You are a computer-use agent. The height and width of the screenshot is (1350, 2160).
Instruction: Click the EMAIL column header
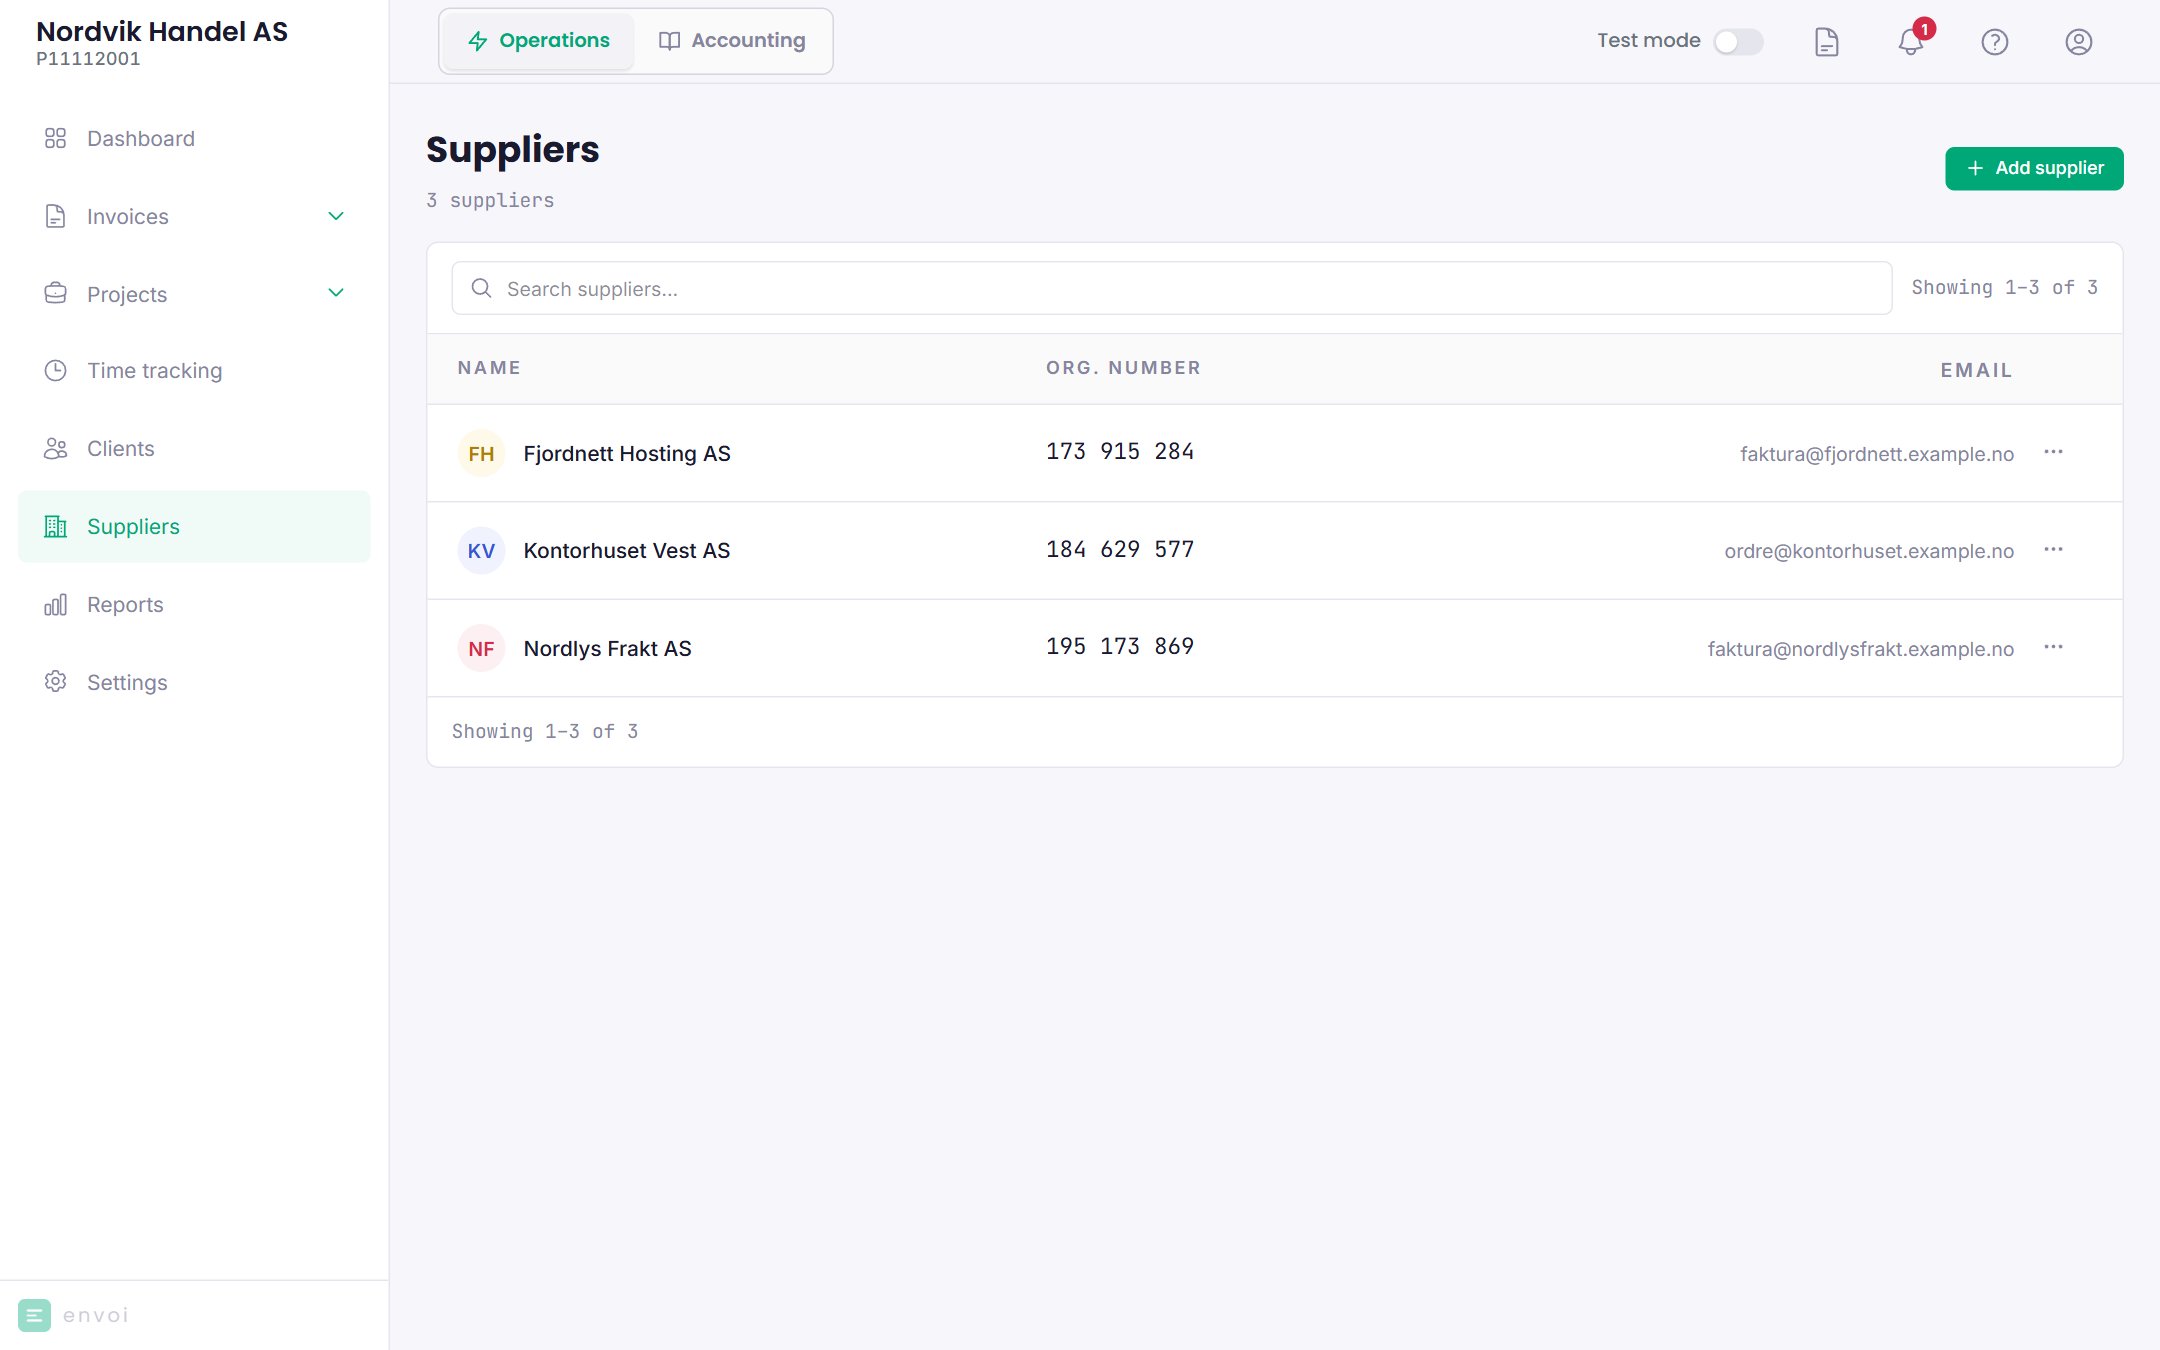tap(1976, 371)
